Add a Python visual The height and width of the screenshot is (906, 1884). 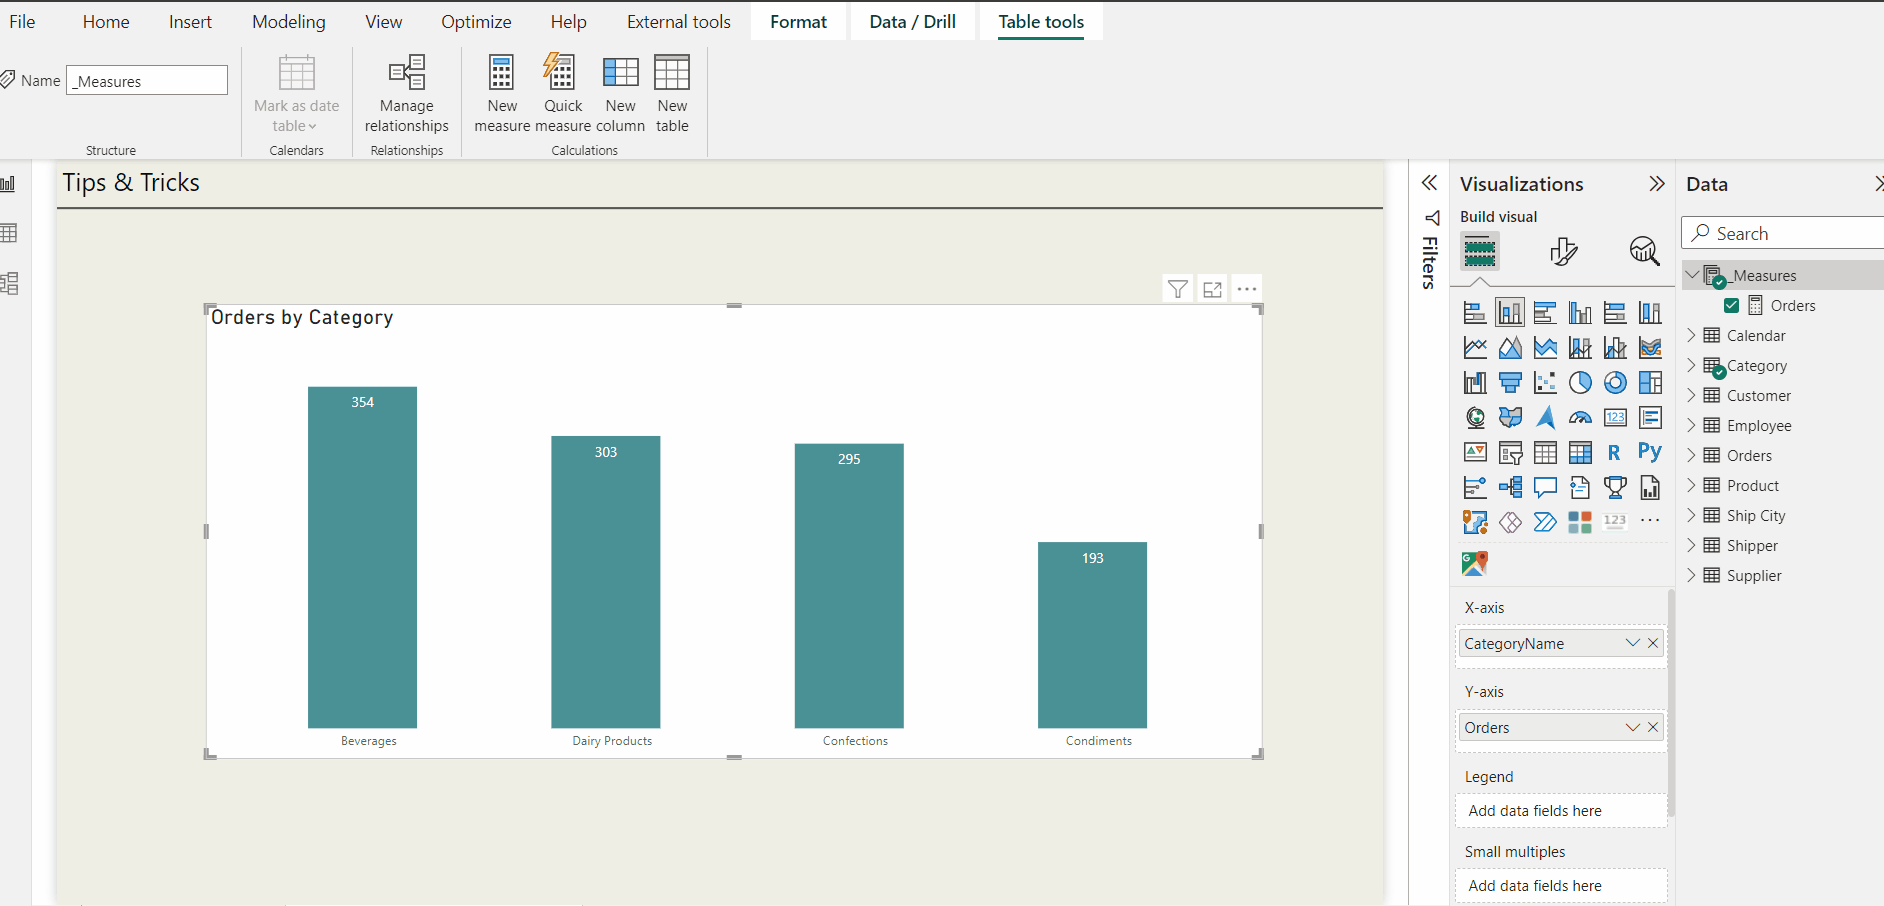(x=1650, y=452)
